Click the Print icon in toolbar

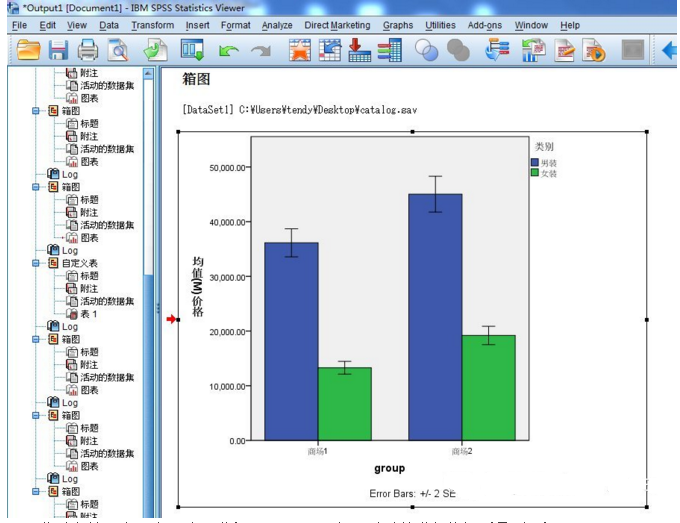coord(88,49)
